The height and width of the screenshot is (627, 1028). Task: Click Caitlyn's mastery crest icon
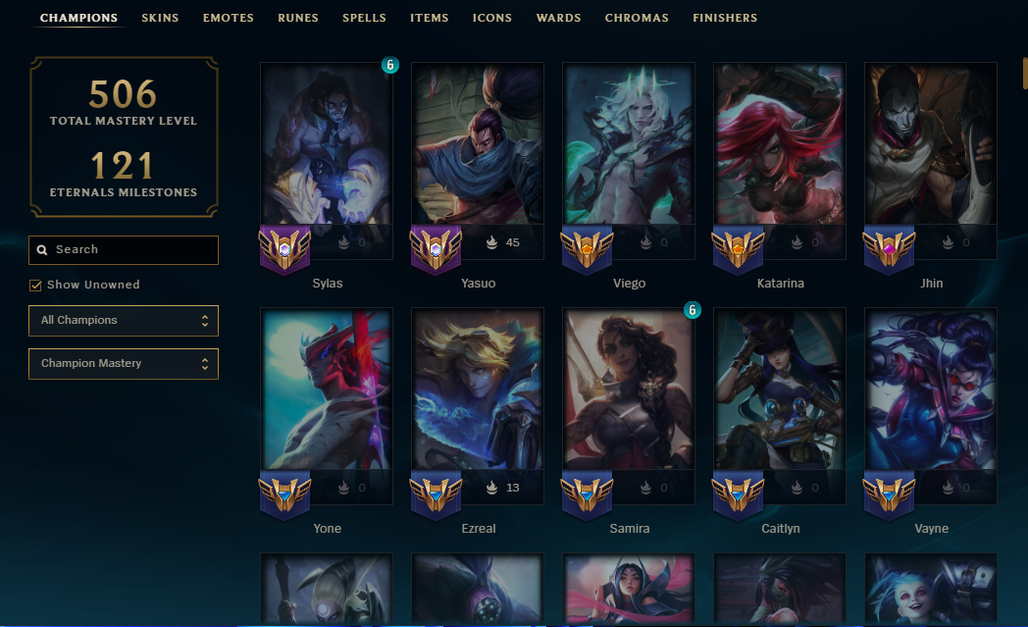[738, 495]
